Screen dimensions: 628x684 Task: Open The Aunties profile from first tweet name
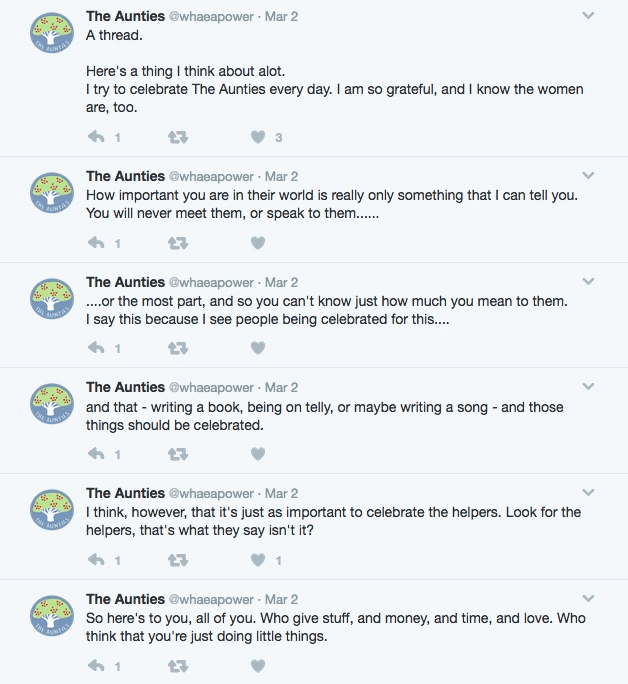click(125, 16)
